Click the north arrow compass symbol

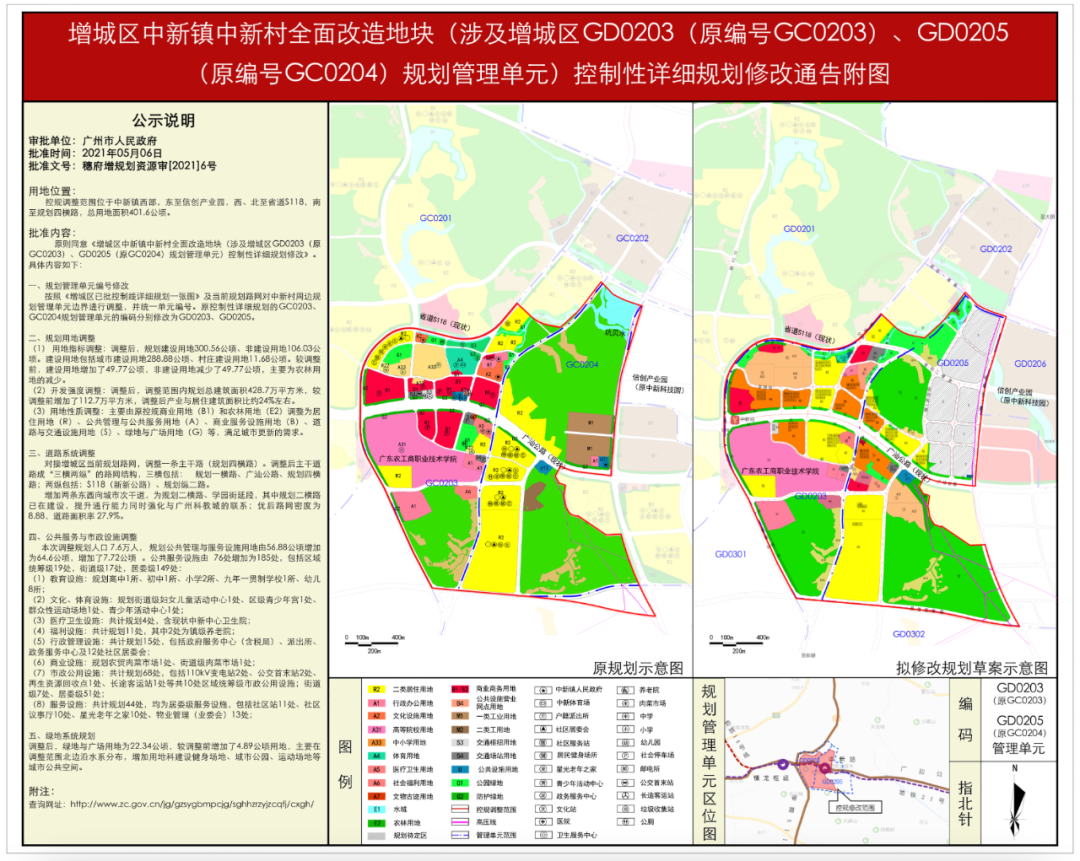point(1016,801)
